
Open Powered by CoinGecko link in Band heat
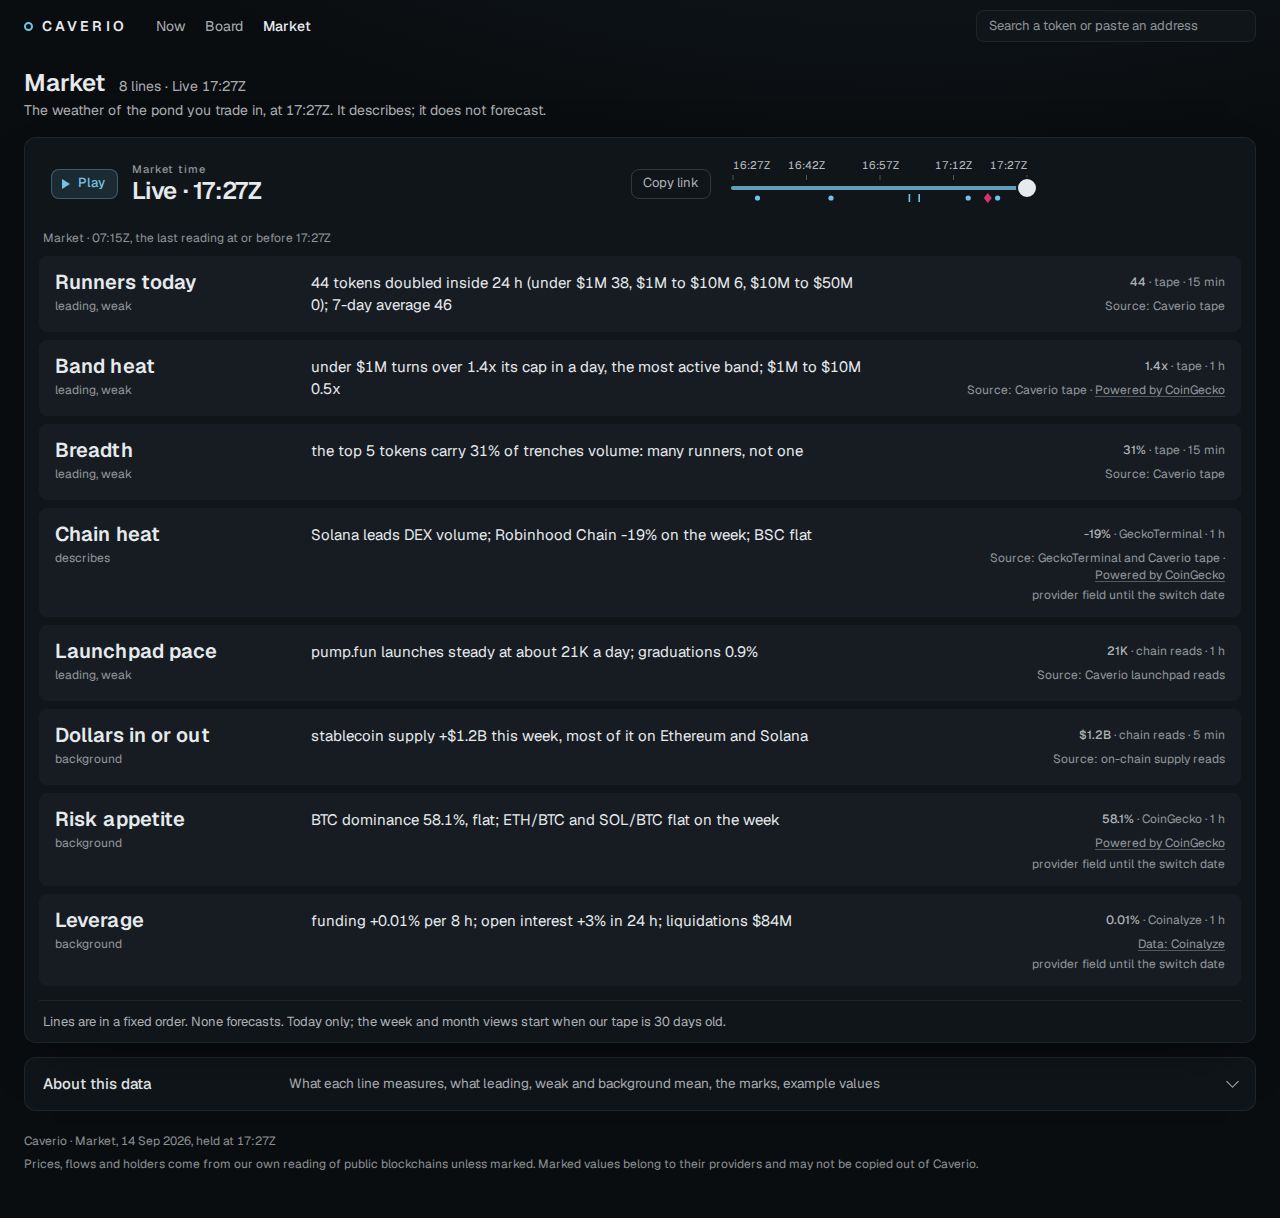pos(1159,390)
